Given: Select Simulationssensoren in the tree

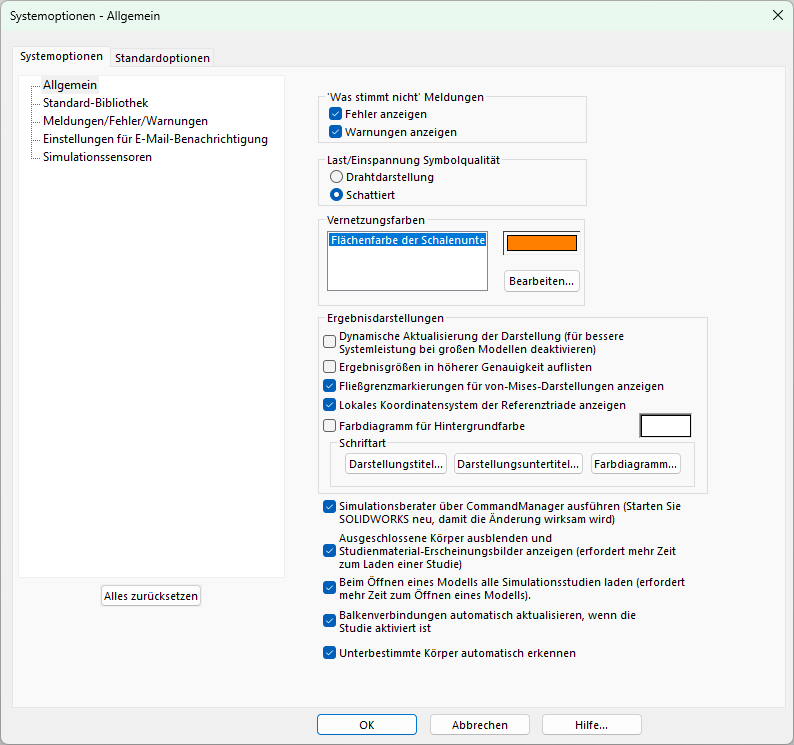Looking at the screenshot, I should (x=97, y=157).
